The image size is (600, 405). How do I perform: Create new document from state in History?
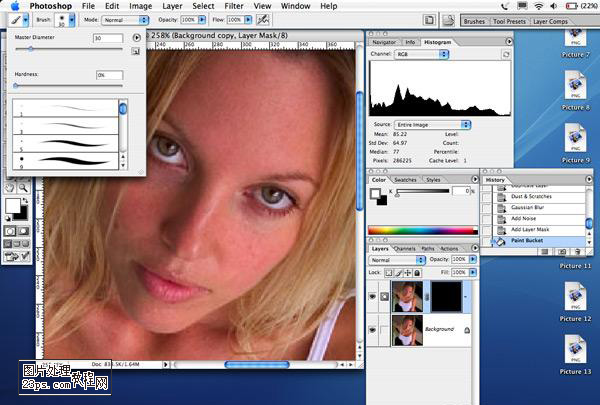click(545, 251)
